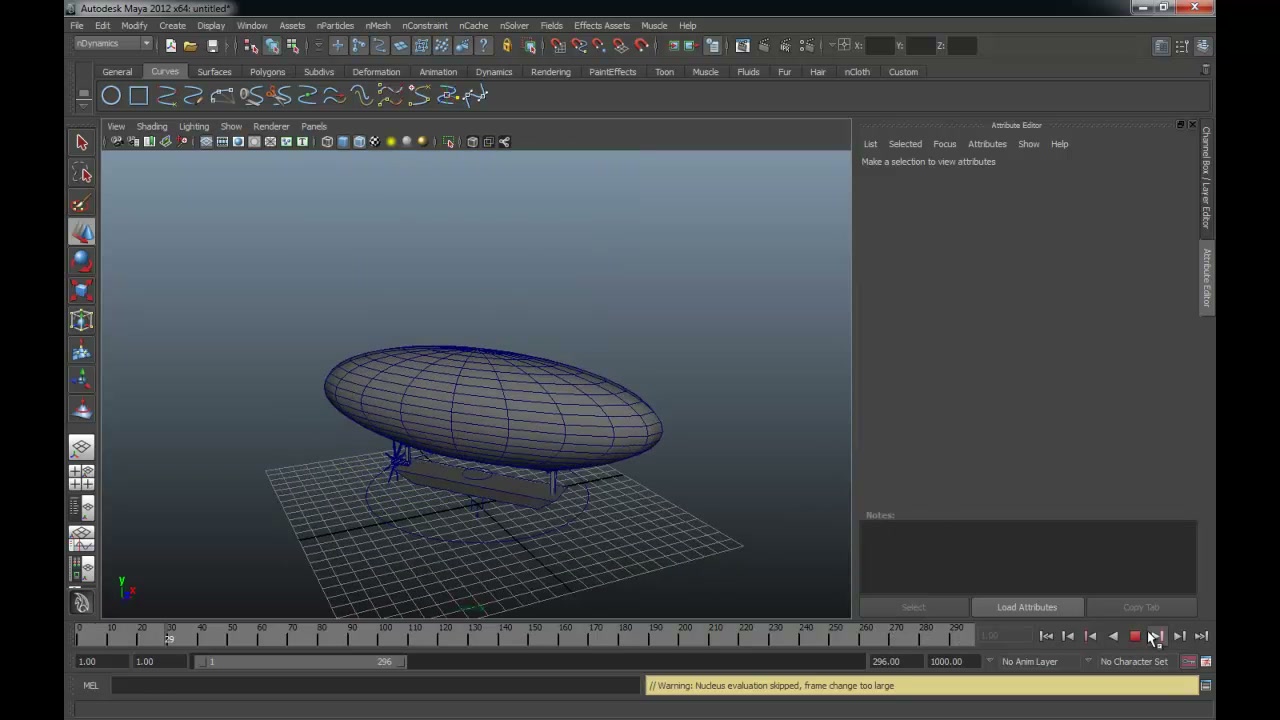Select the Scale tool cube icon
This screenshot has width=1280, height=720.
point(82,291)
